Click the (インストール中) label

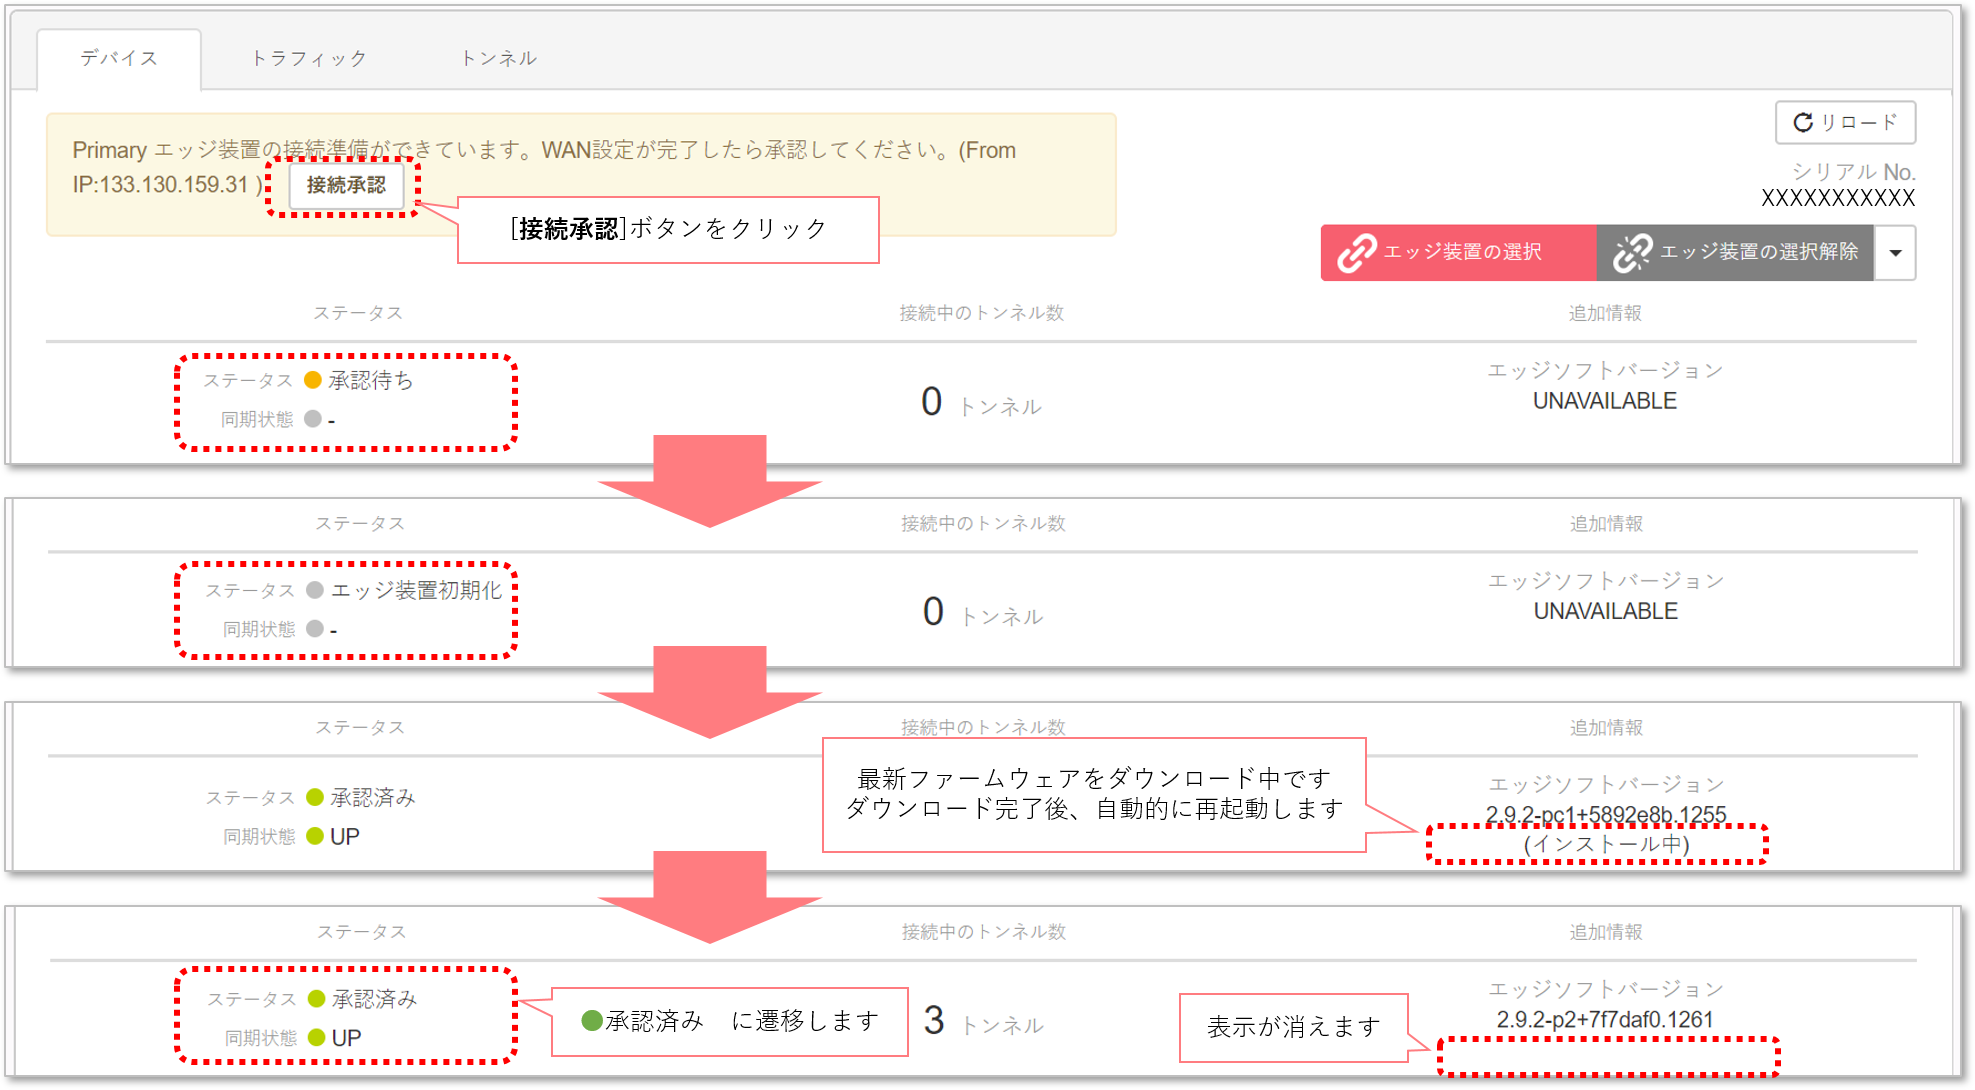click(x=1606, y=844)
